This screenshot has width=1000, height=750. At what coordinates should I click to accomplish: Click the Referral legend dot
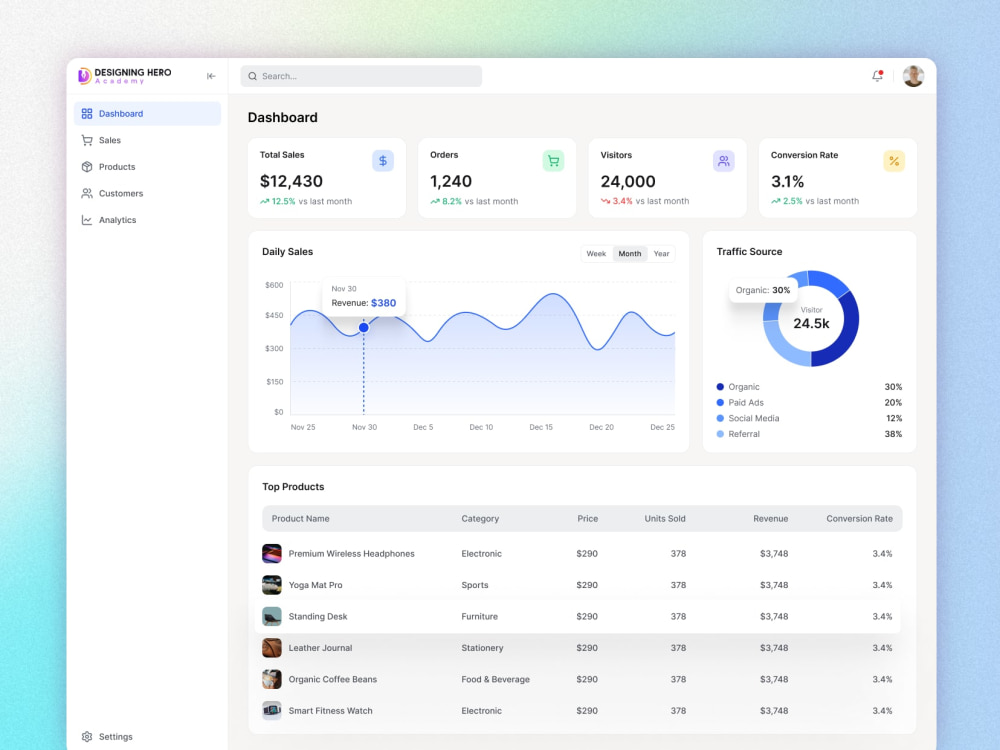tap(720, 434)
